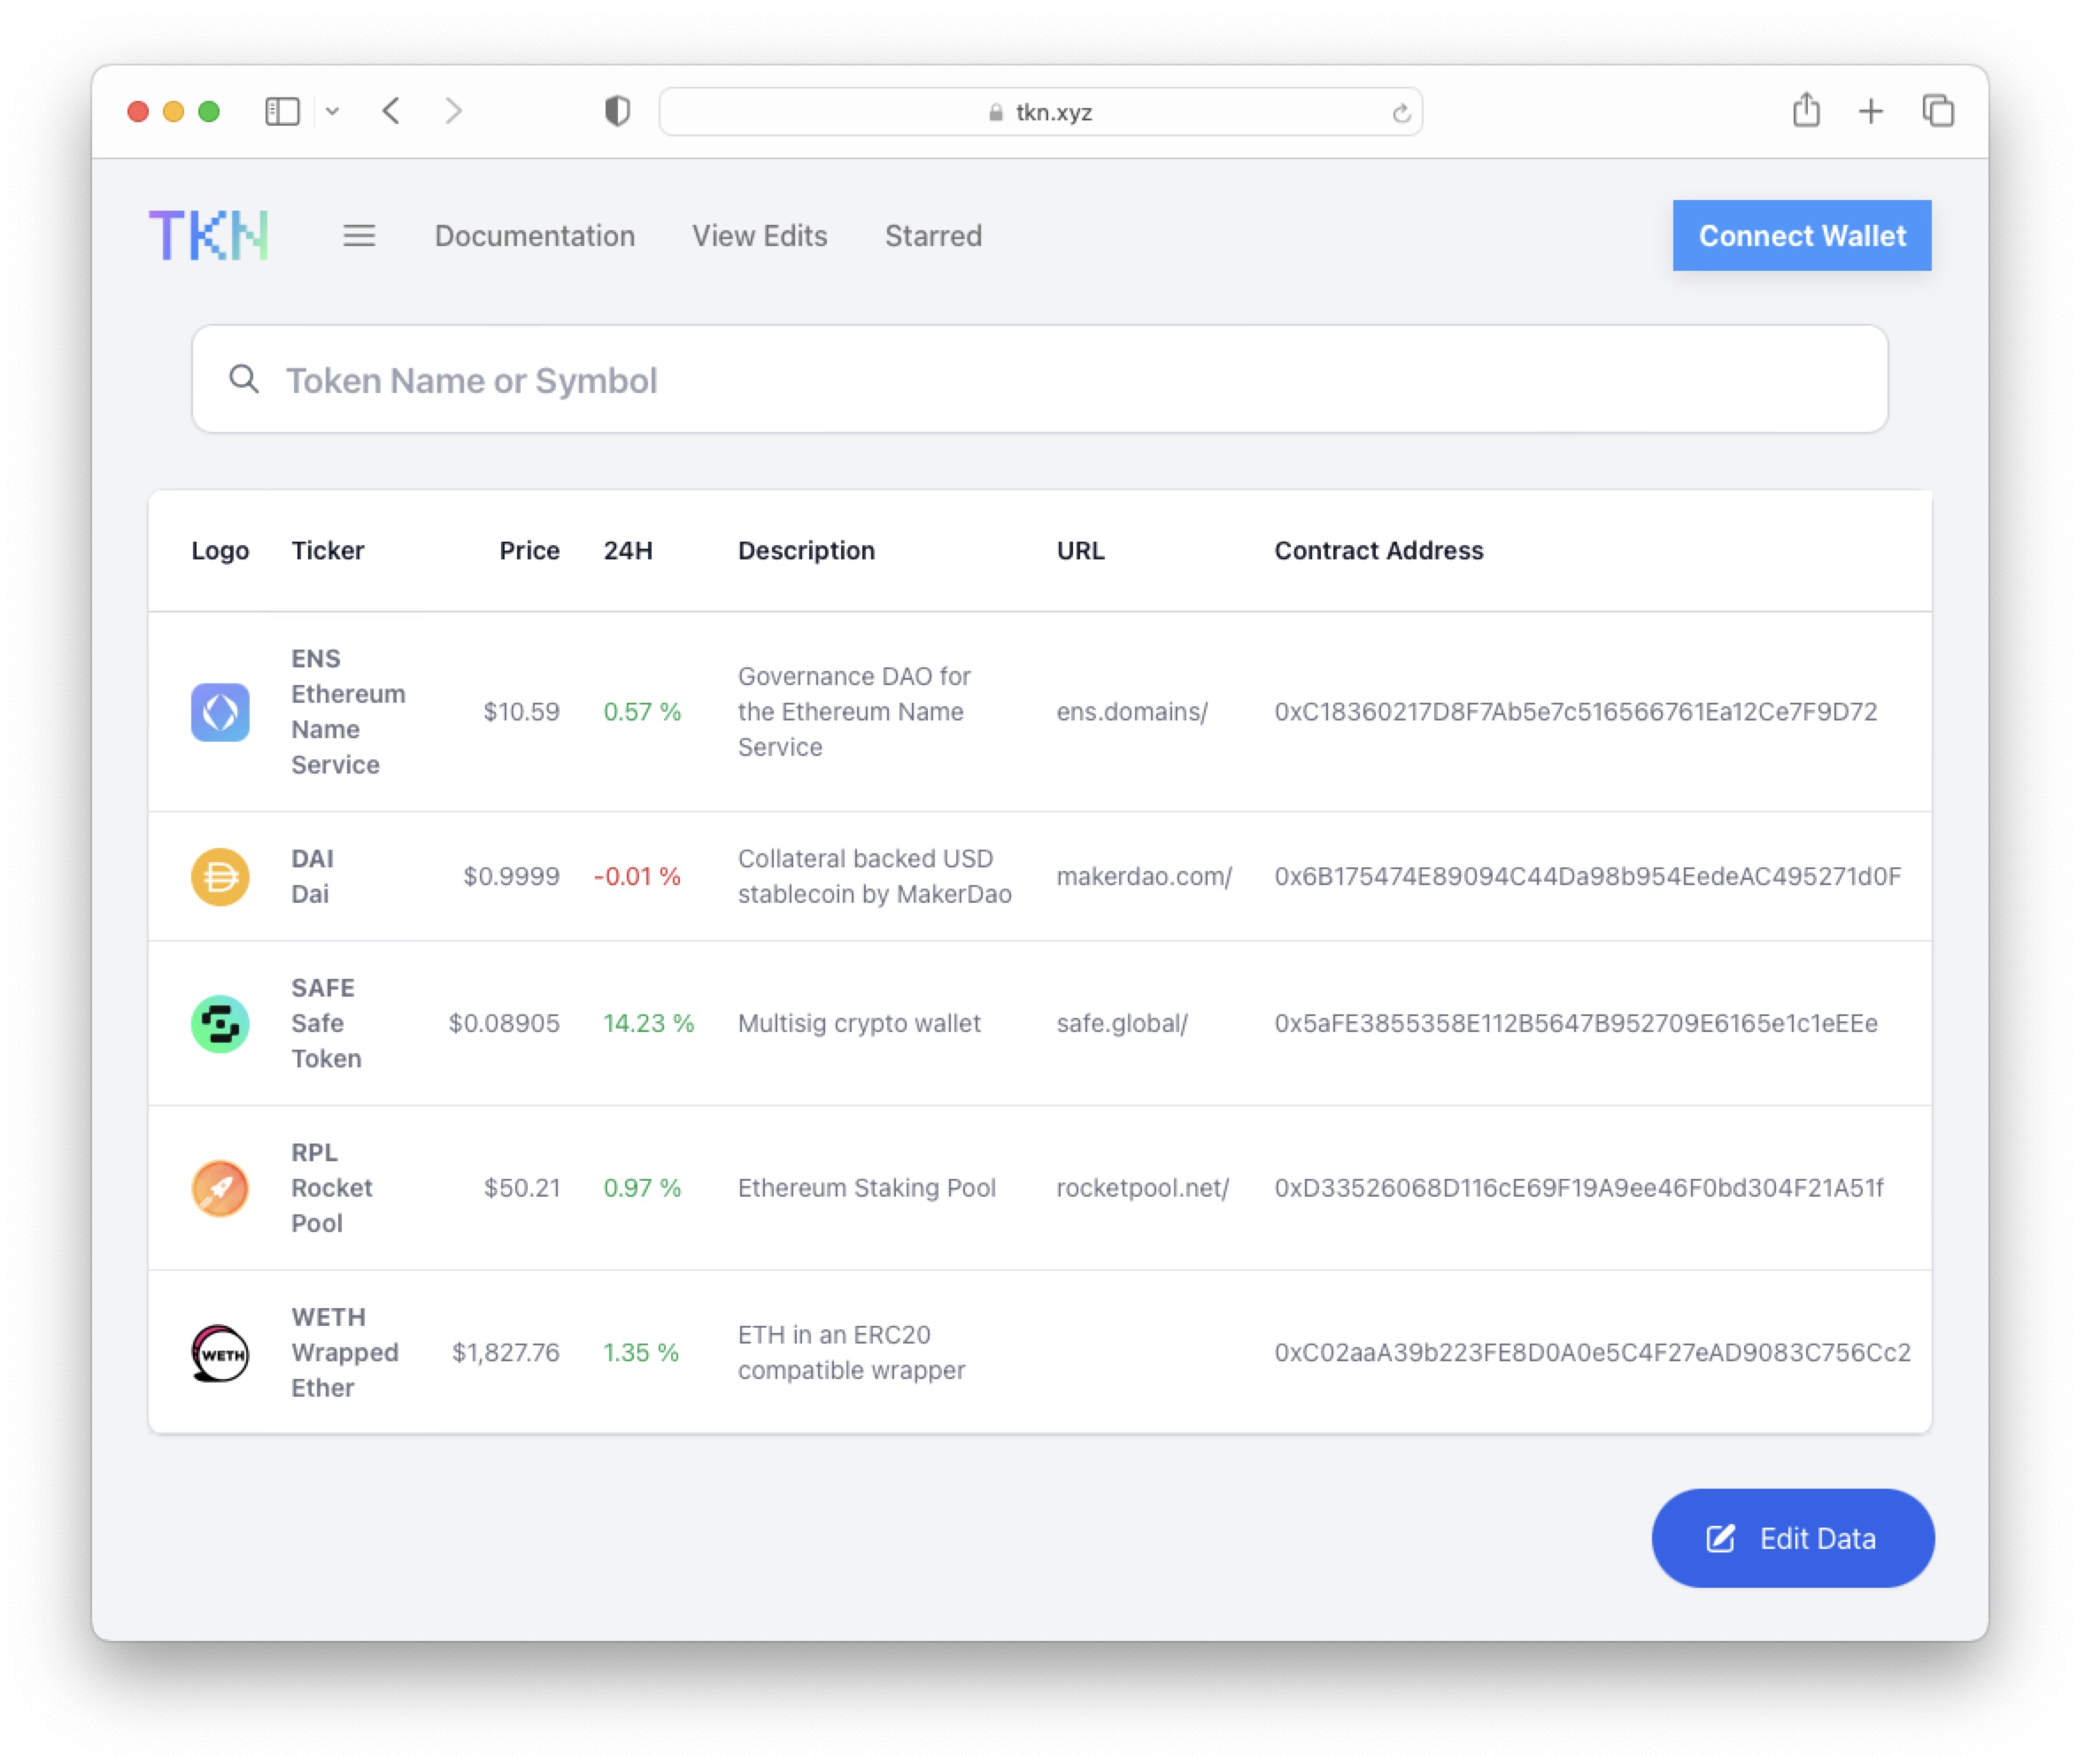2100x1756 pixels.
Task: Click the search magnifier icon
Action: pos(244,379)
